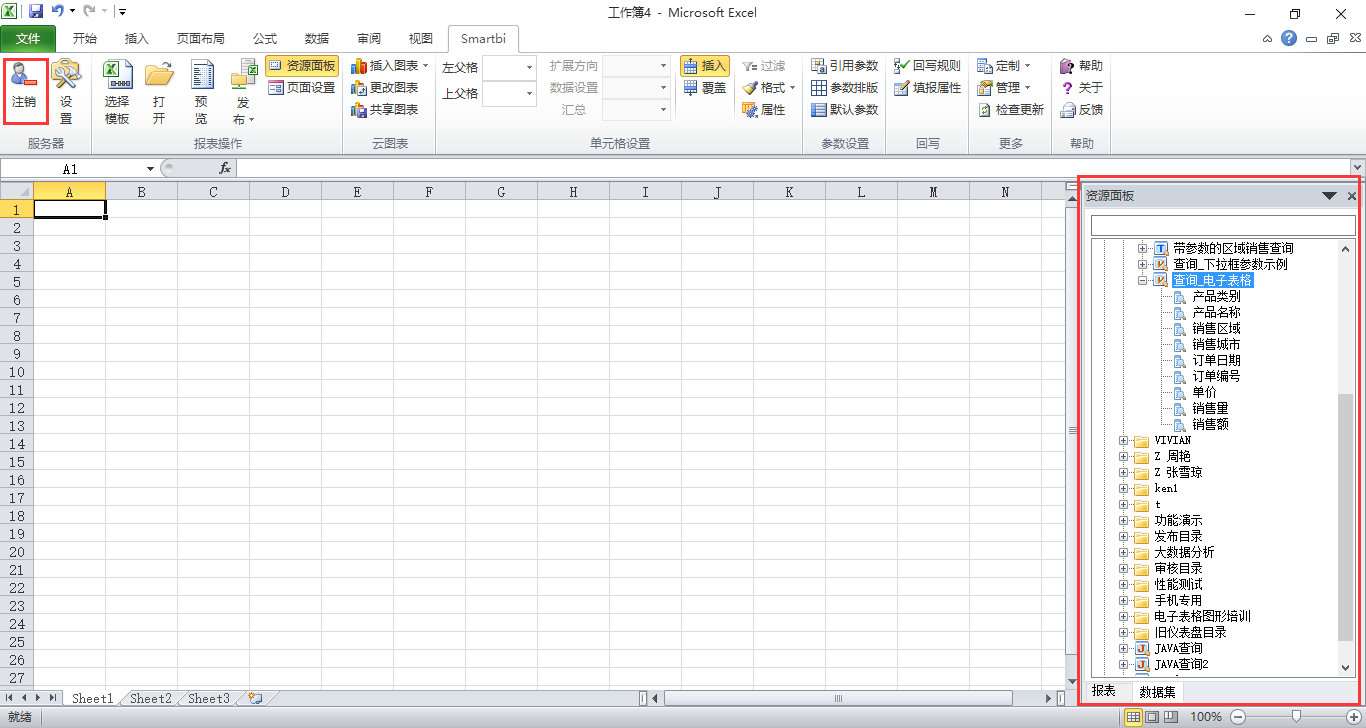Click 更改图表 change chart
The width and height of the screenshot is (1366, 728).
pyautogui.click(x=385, y=88)
